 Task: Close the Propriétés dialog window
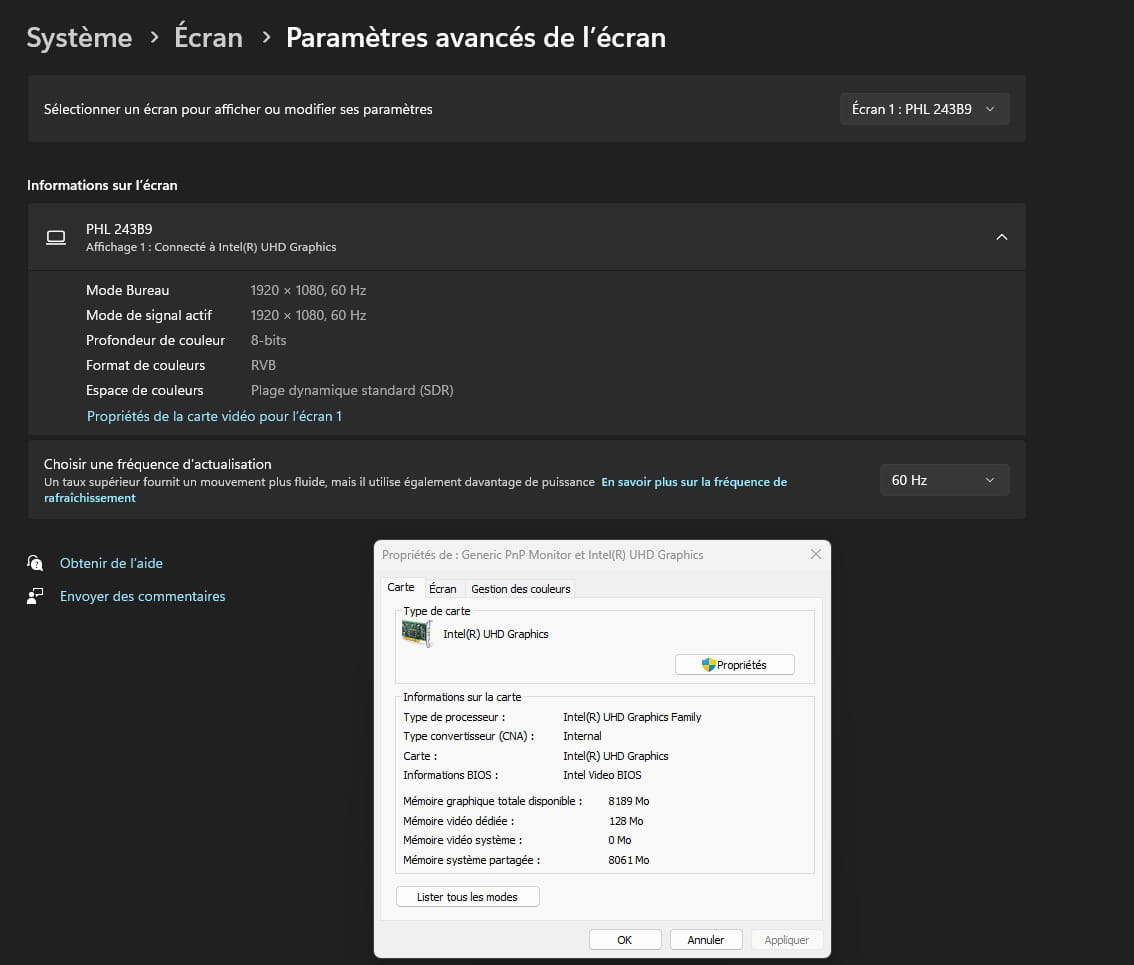[816, 554]
